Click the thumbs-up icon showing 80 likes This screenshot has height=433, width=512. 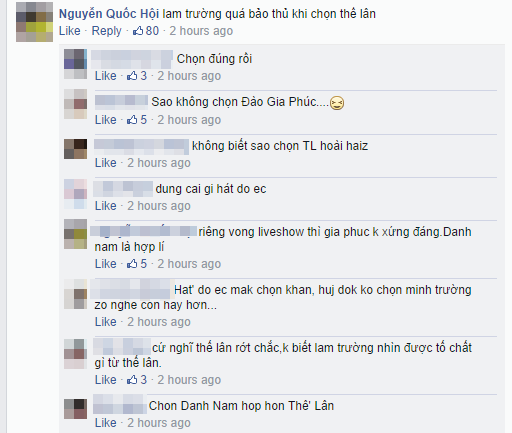click(138, 31)
